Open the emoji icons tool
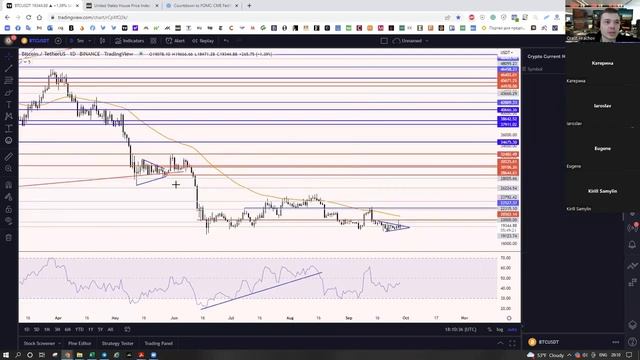 point(9,140)
